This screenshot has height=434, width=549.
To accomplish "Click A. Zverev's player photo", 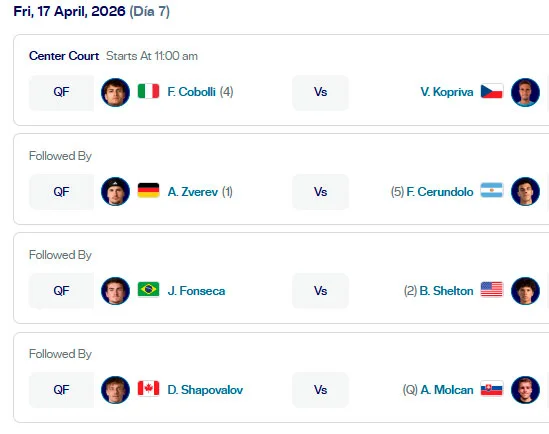I will pos(115,191).
